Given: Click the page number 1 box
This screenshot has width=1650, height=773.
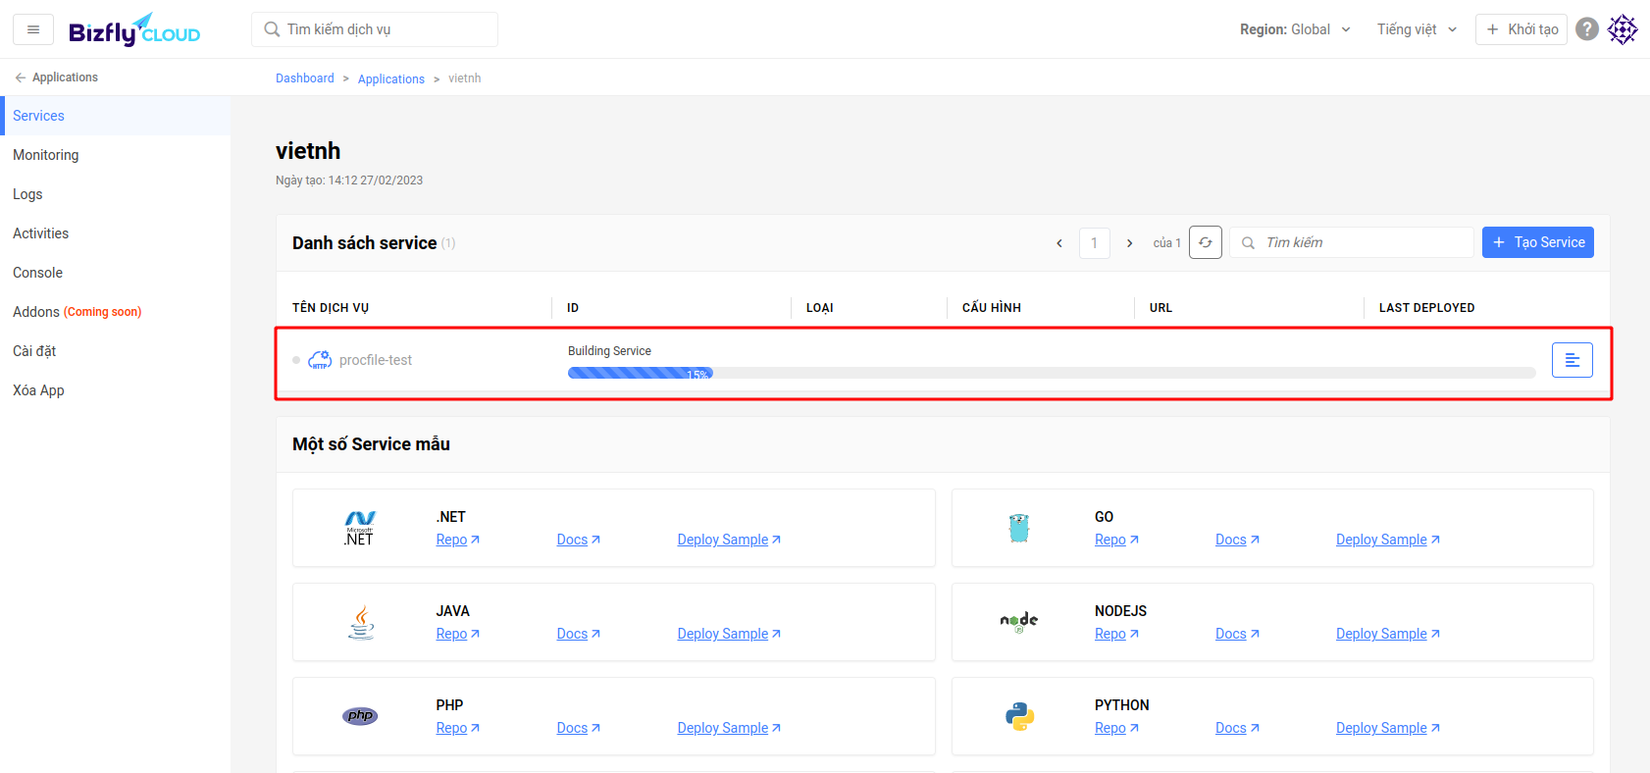Looking at the screenshot, I should pyautogui.click(x=1094, y=243).
